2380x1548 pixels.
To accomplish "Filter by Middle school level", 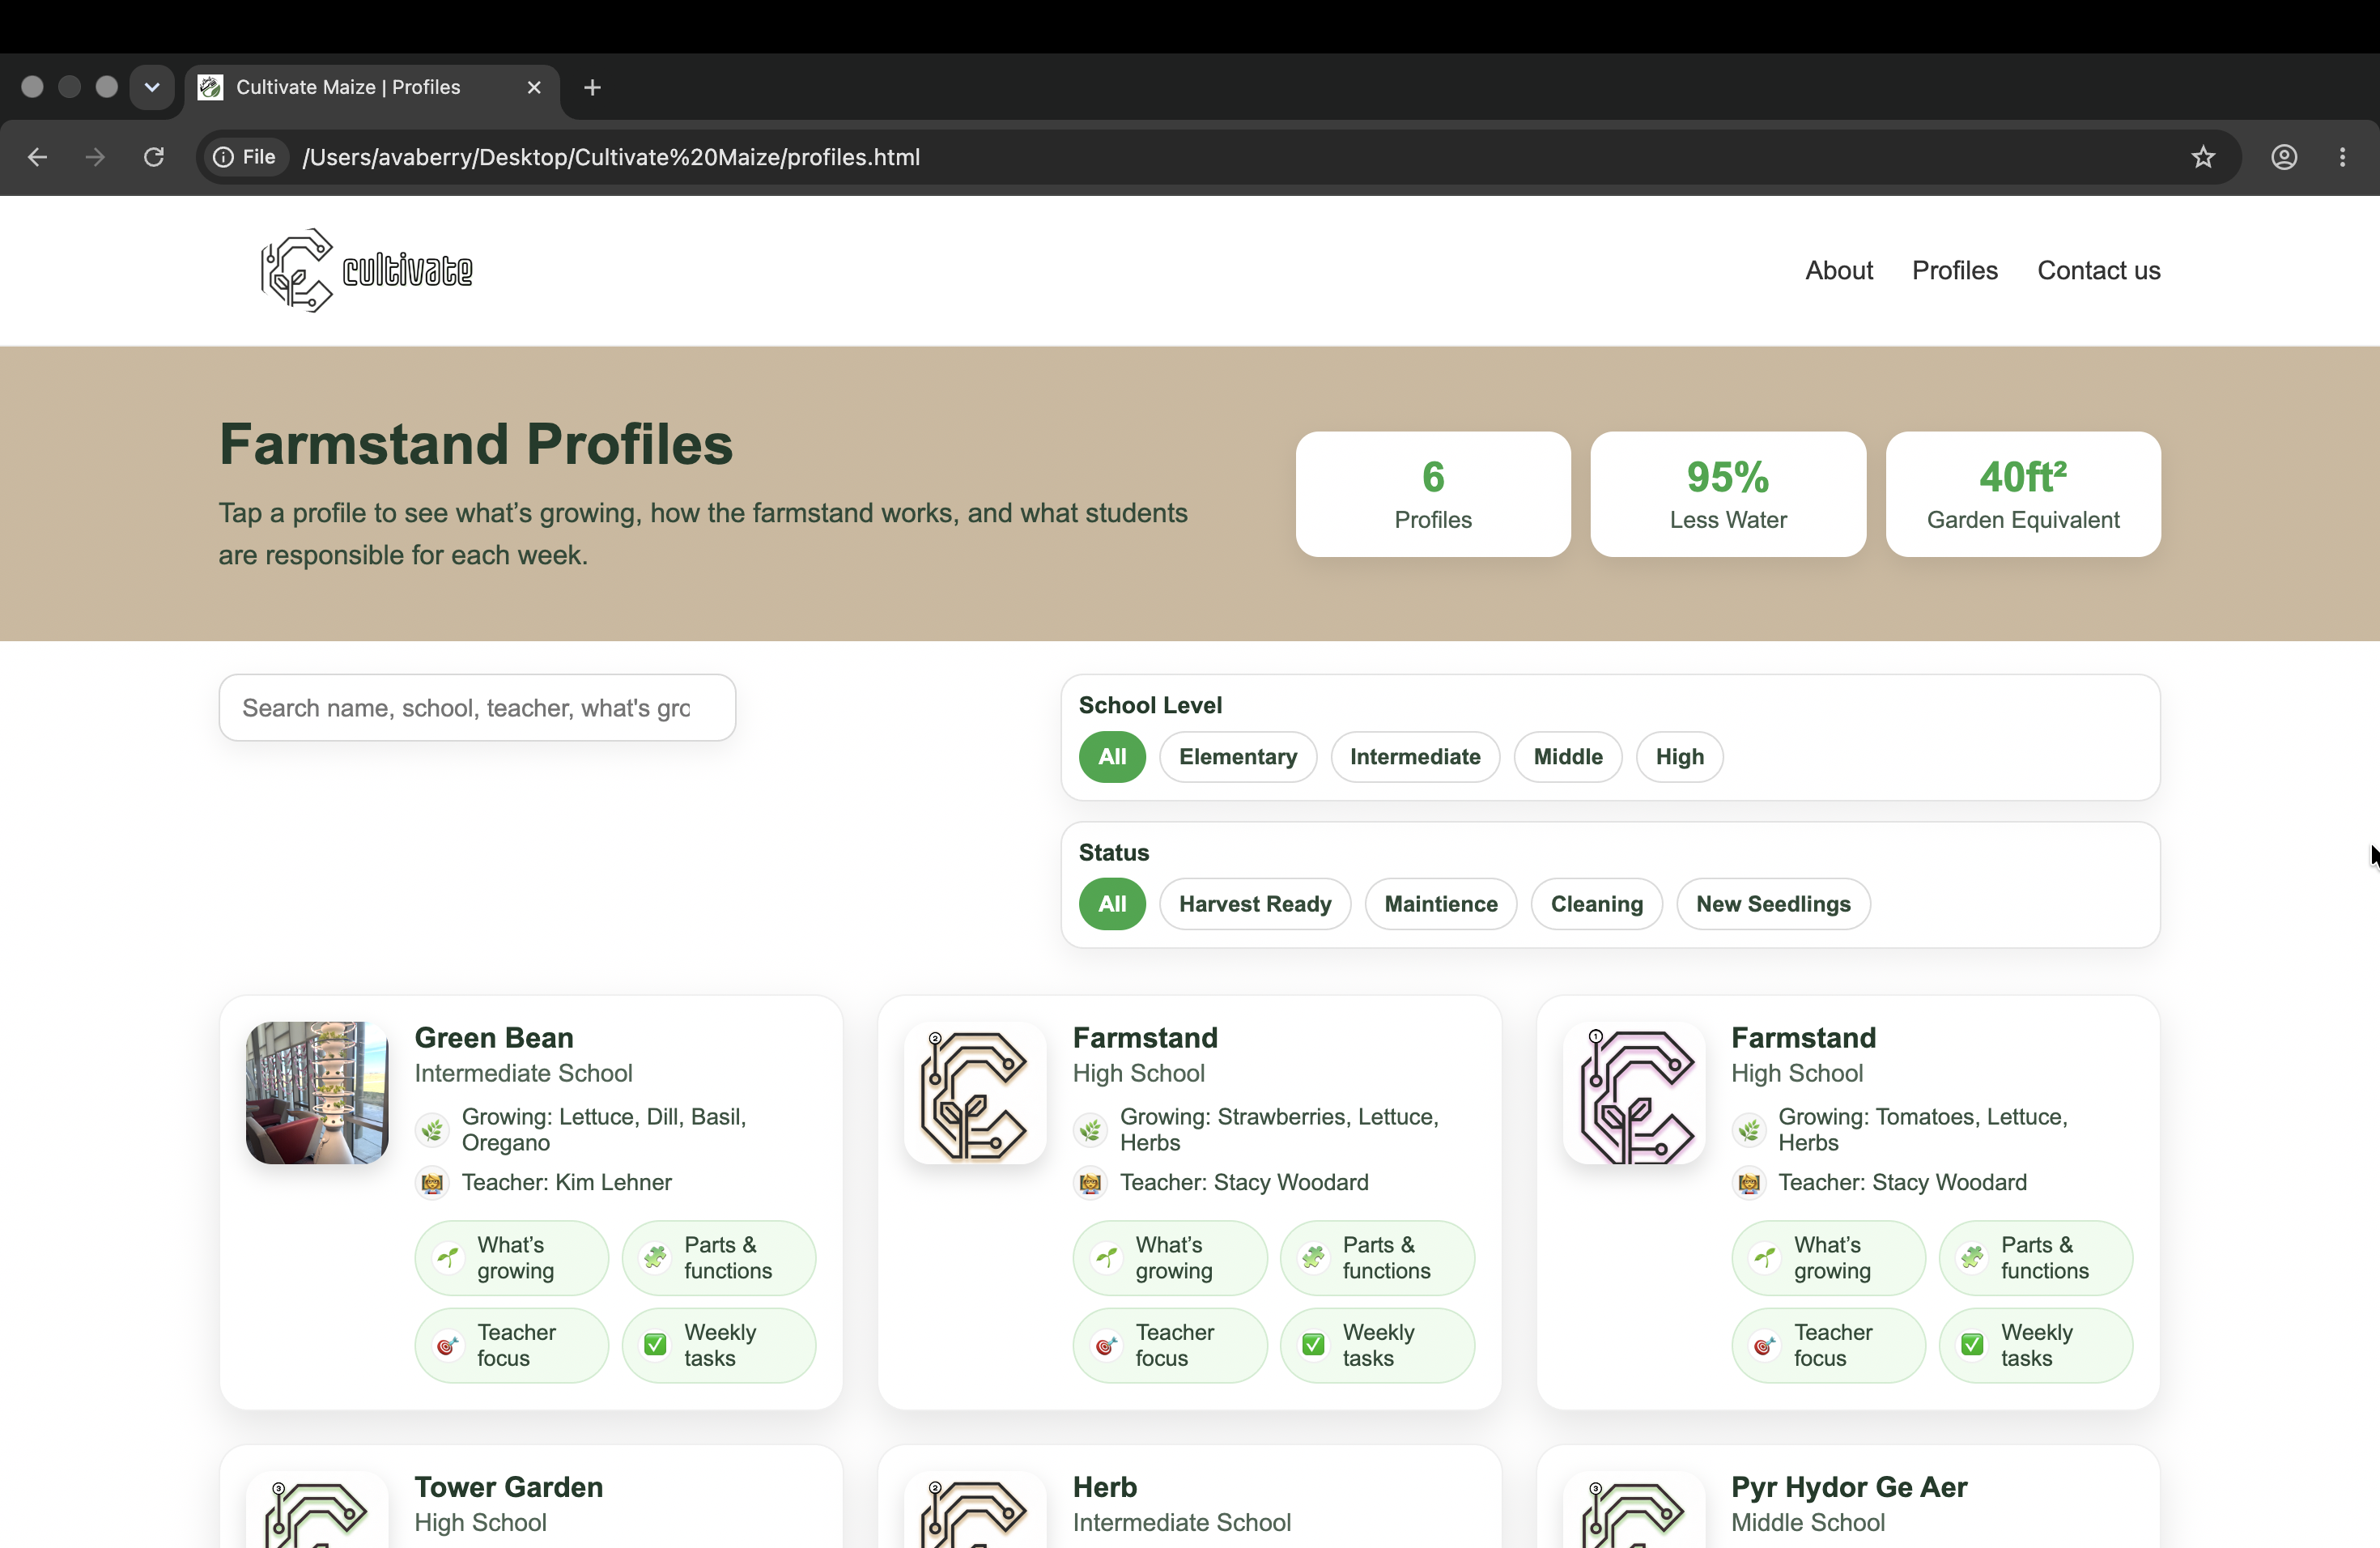I will coord(1568,757).
